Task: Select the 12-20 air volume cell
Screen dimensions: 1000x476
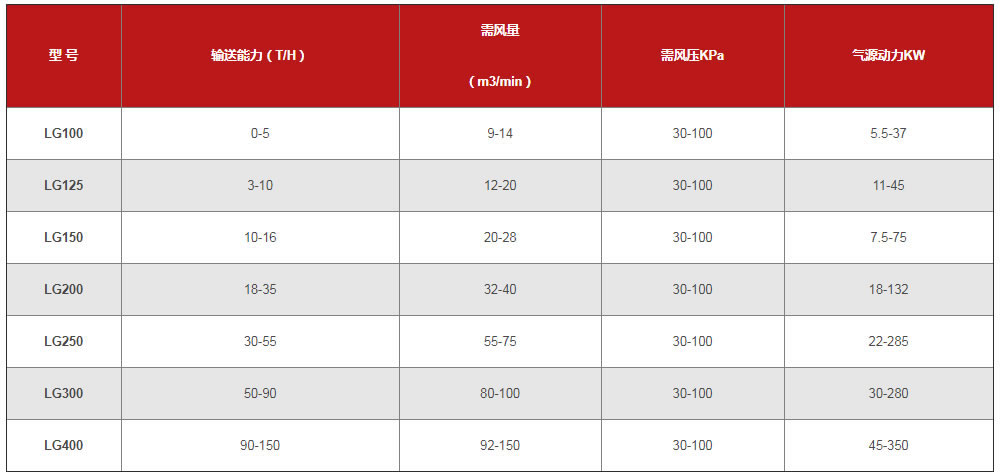Action: [x=500, y=185]
